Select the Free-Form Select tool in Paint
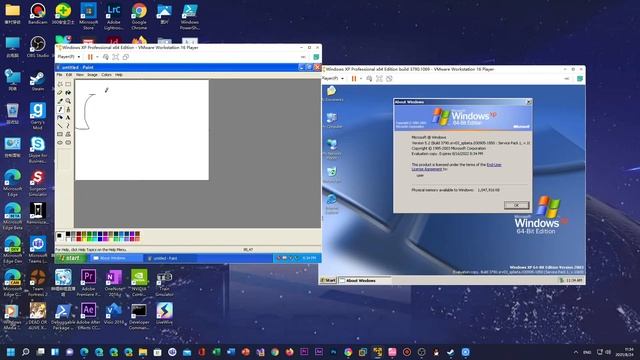Screen dimensions: 640x360 [60, 84]
